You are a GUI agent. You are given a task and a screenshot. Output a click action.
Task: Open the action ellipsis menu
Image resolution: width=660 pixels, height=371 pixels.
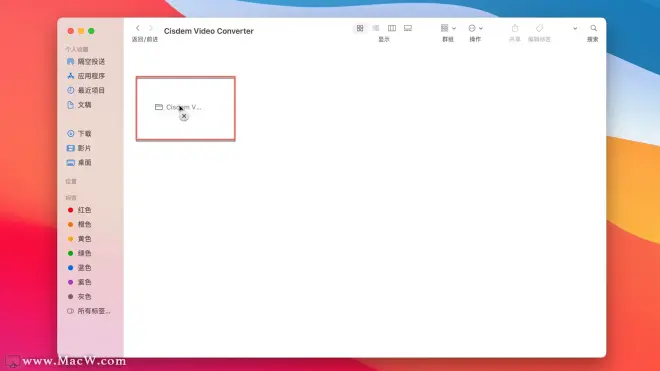pos(475,28)
